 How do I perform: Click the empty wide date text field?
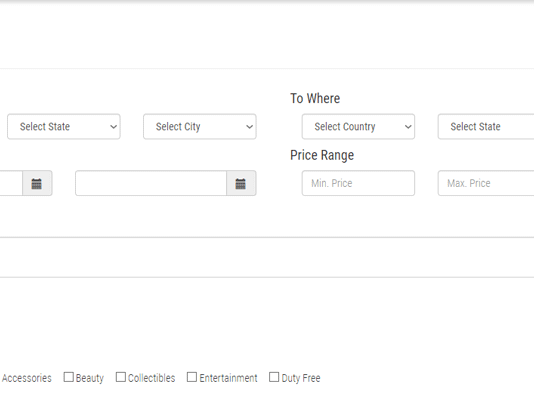click(151, 183)
